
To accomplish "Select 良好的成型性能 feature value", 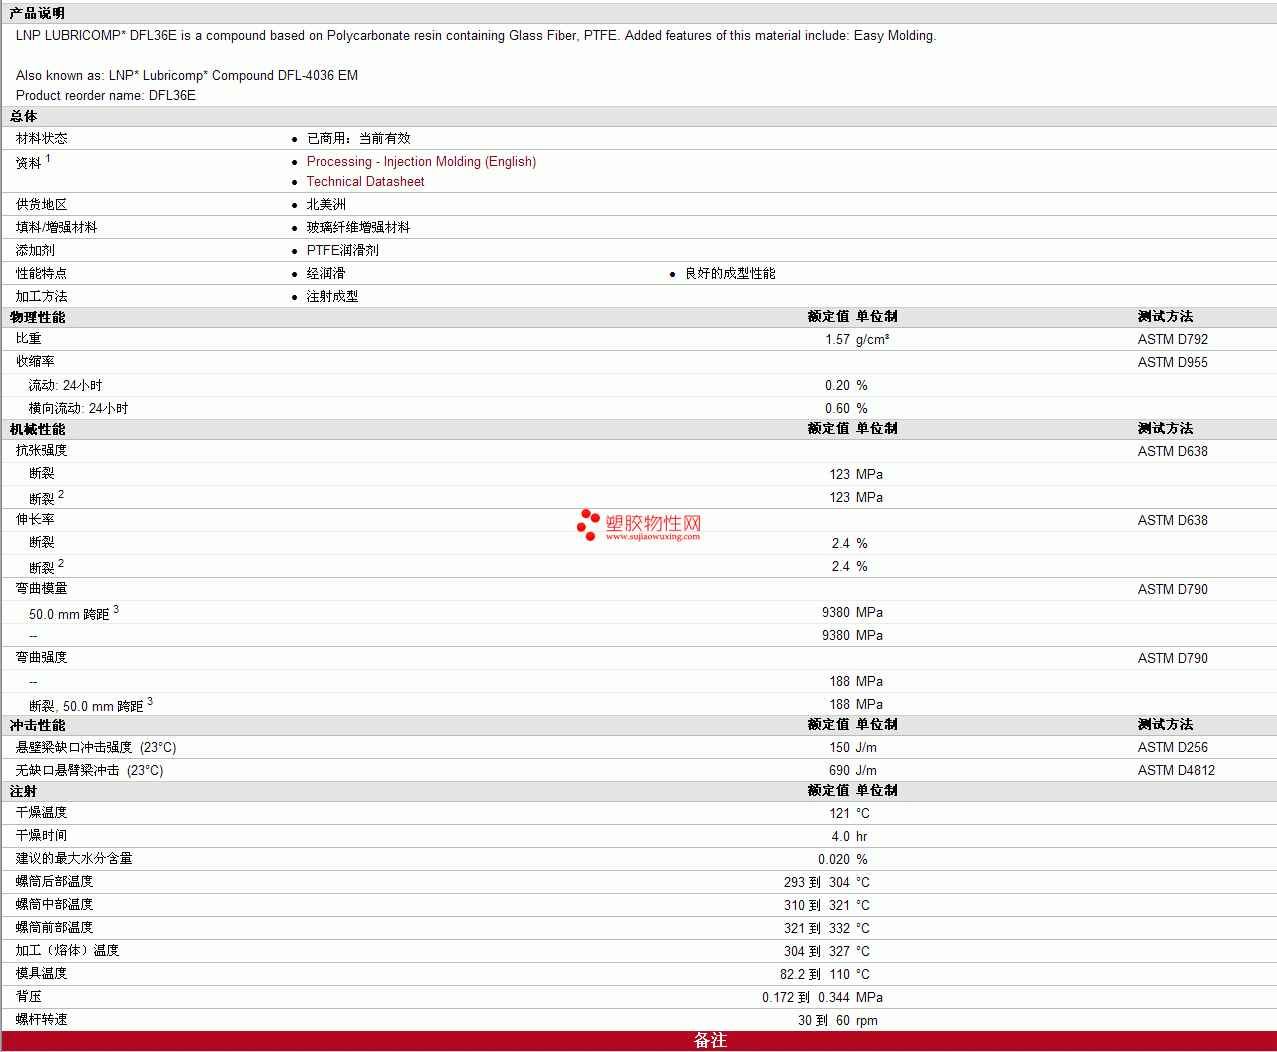I will click(730, 274).
